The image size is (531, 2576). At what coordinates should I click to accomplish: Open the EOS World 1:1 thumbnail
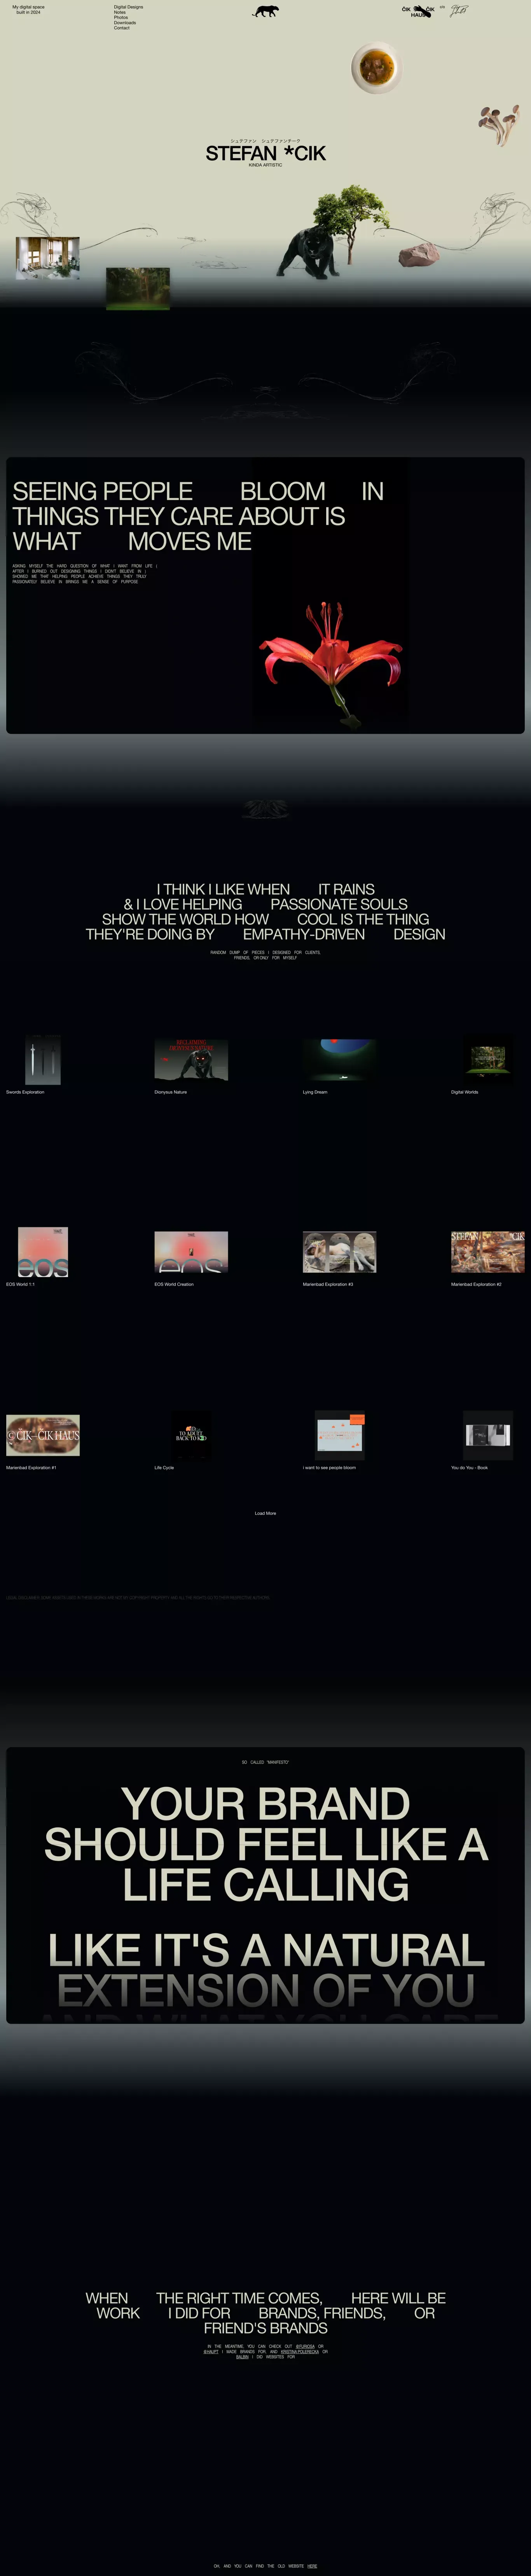(43, 1252)
